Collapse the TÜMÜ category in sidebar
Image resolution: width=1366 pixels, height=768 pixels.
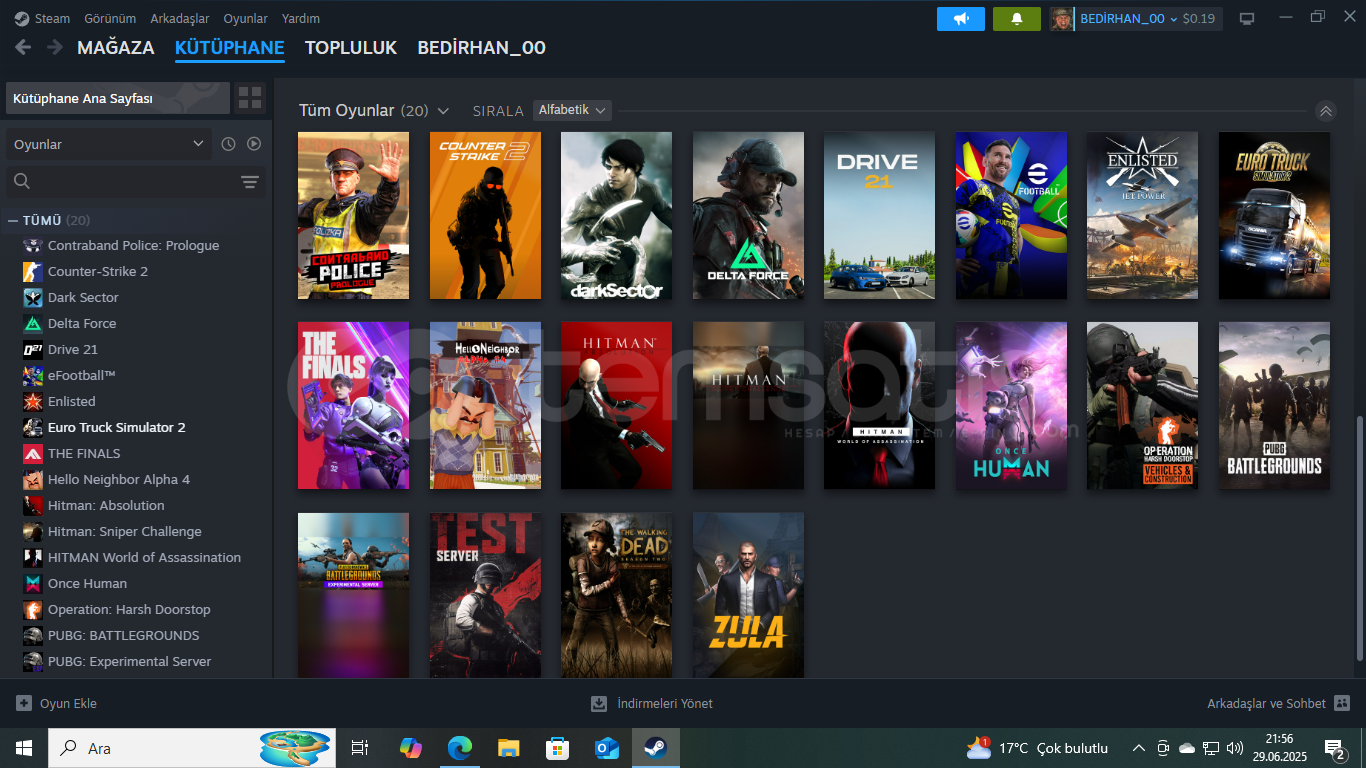(x=13, y=220)
